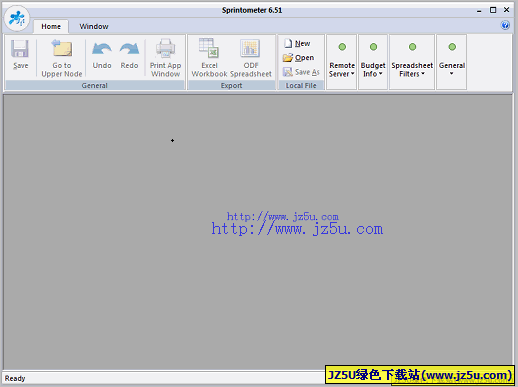Expand the Remote Server dropdown
518x387 pixels.
click(x=342, y=62)
